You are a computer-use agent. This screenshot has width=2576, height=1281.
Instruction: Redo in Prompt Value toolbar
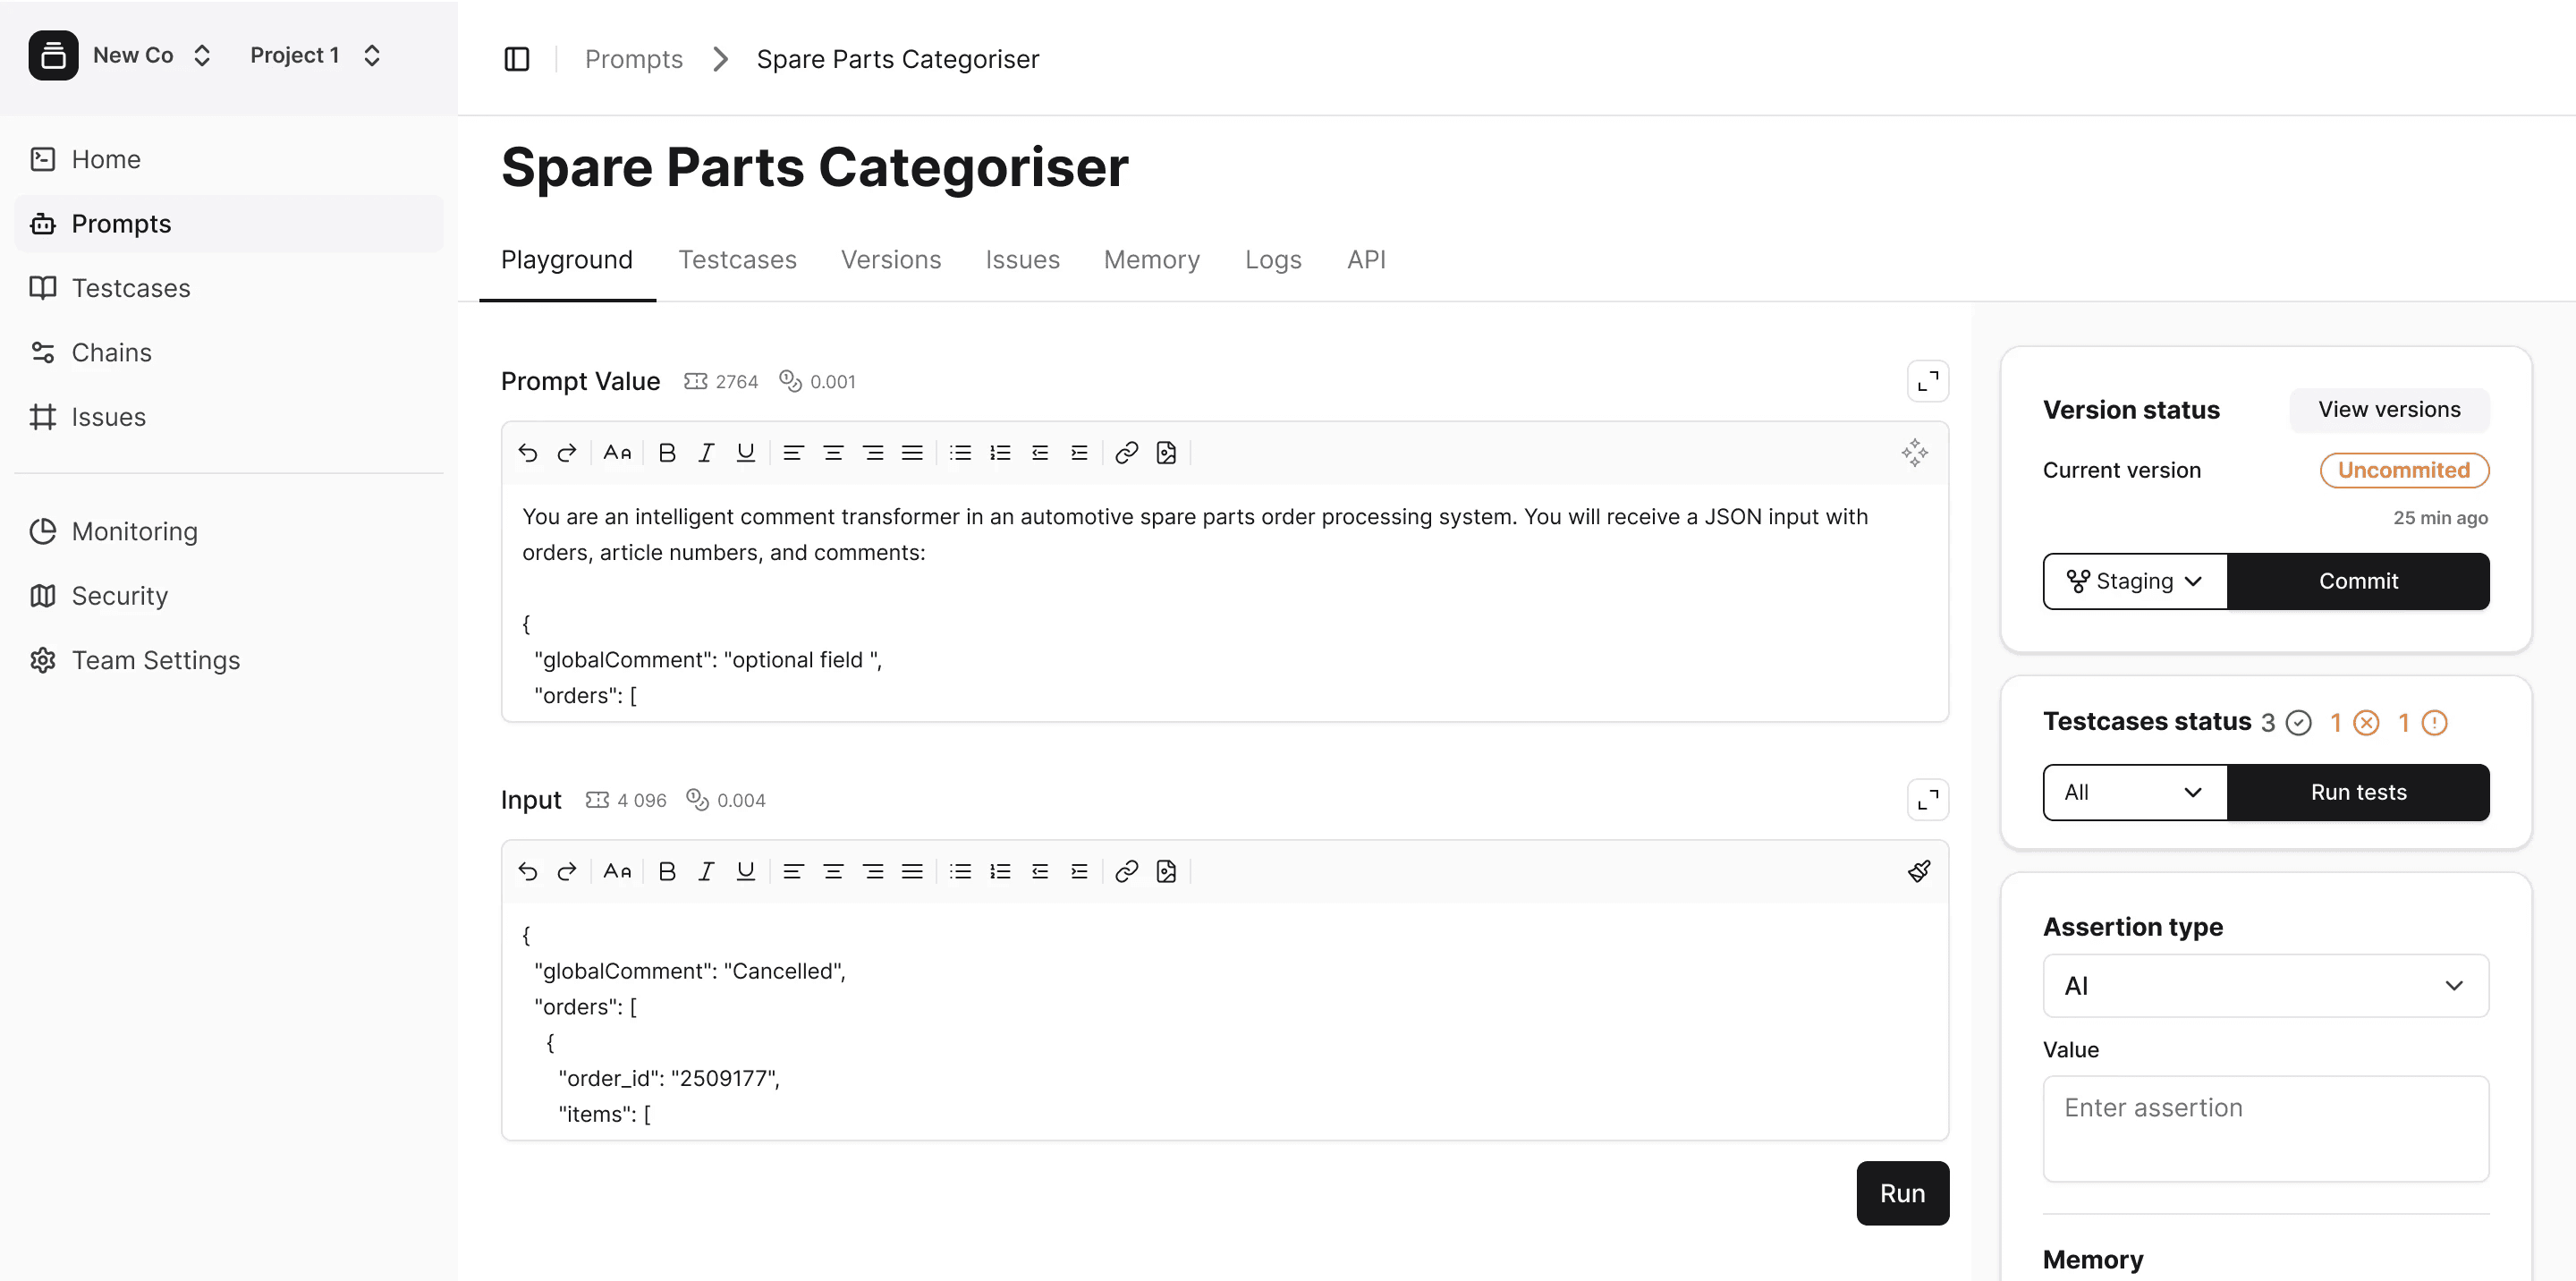(567, 453)
